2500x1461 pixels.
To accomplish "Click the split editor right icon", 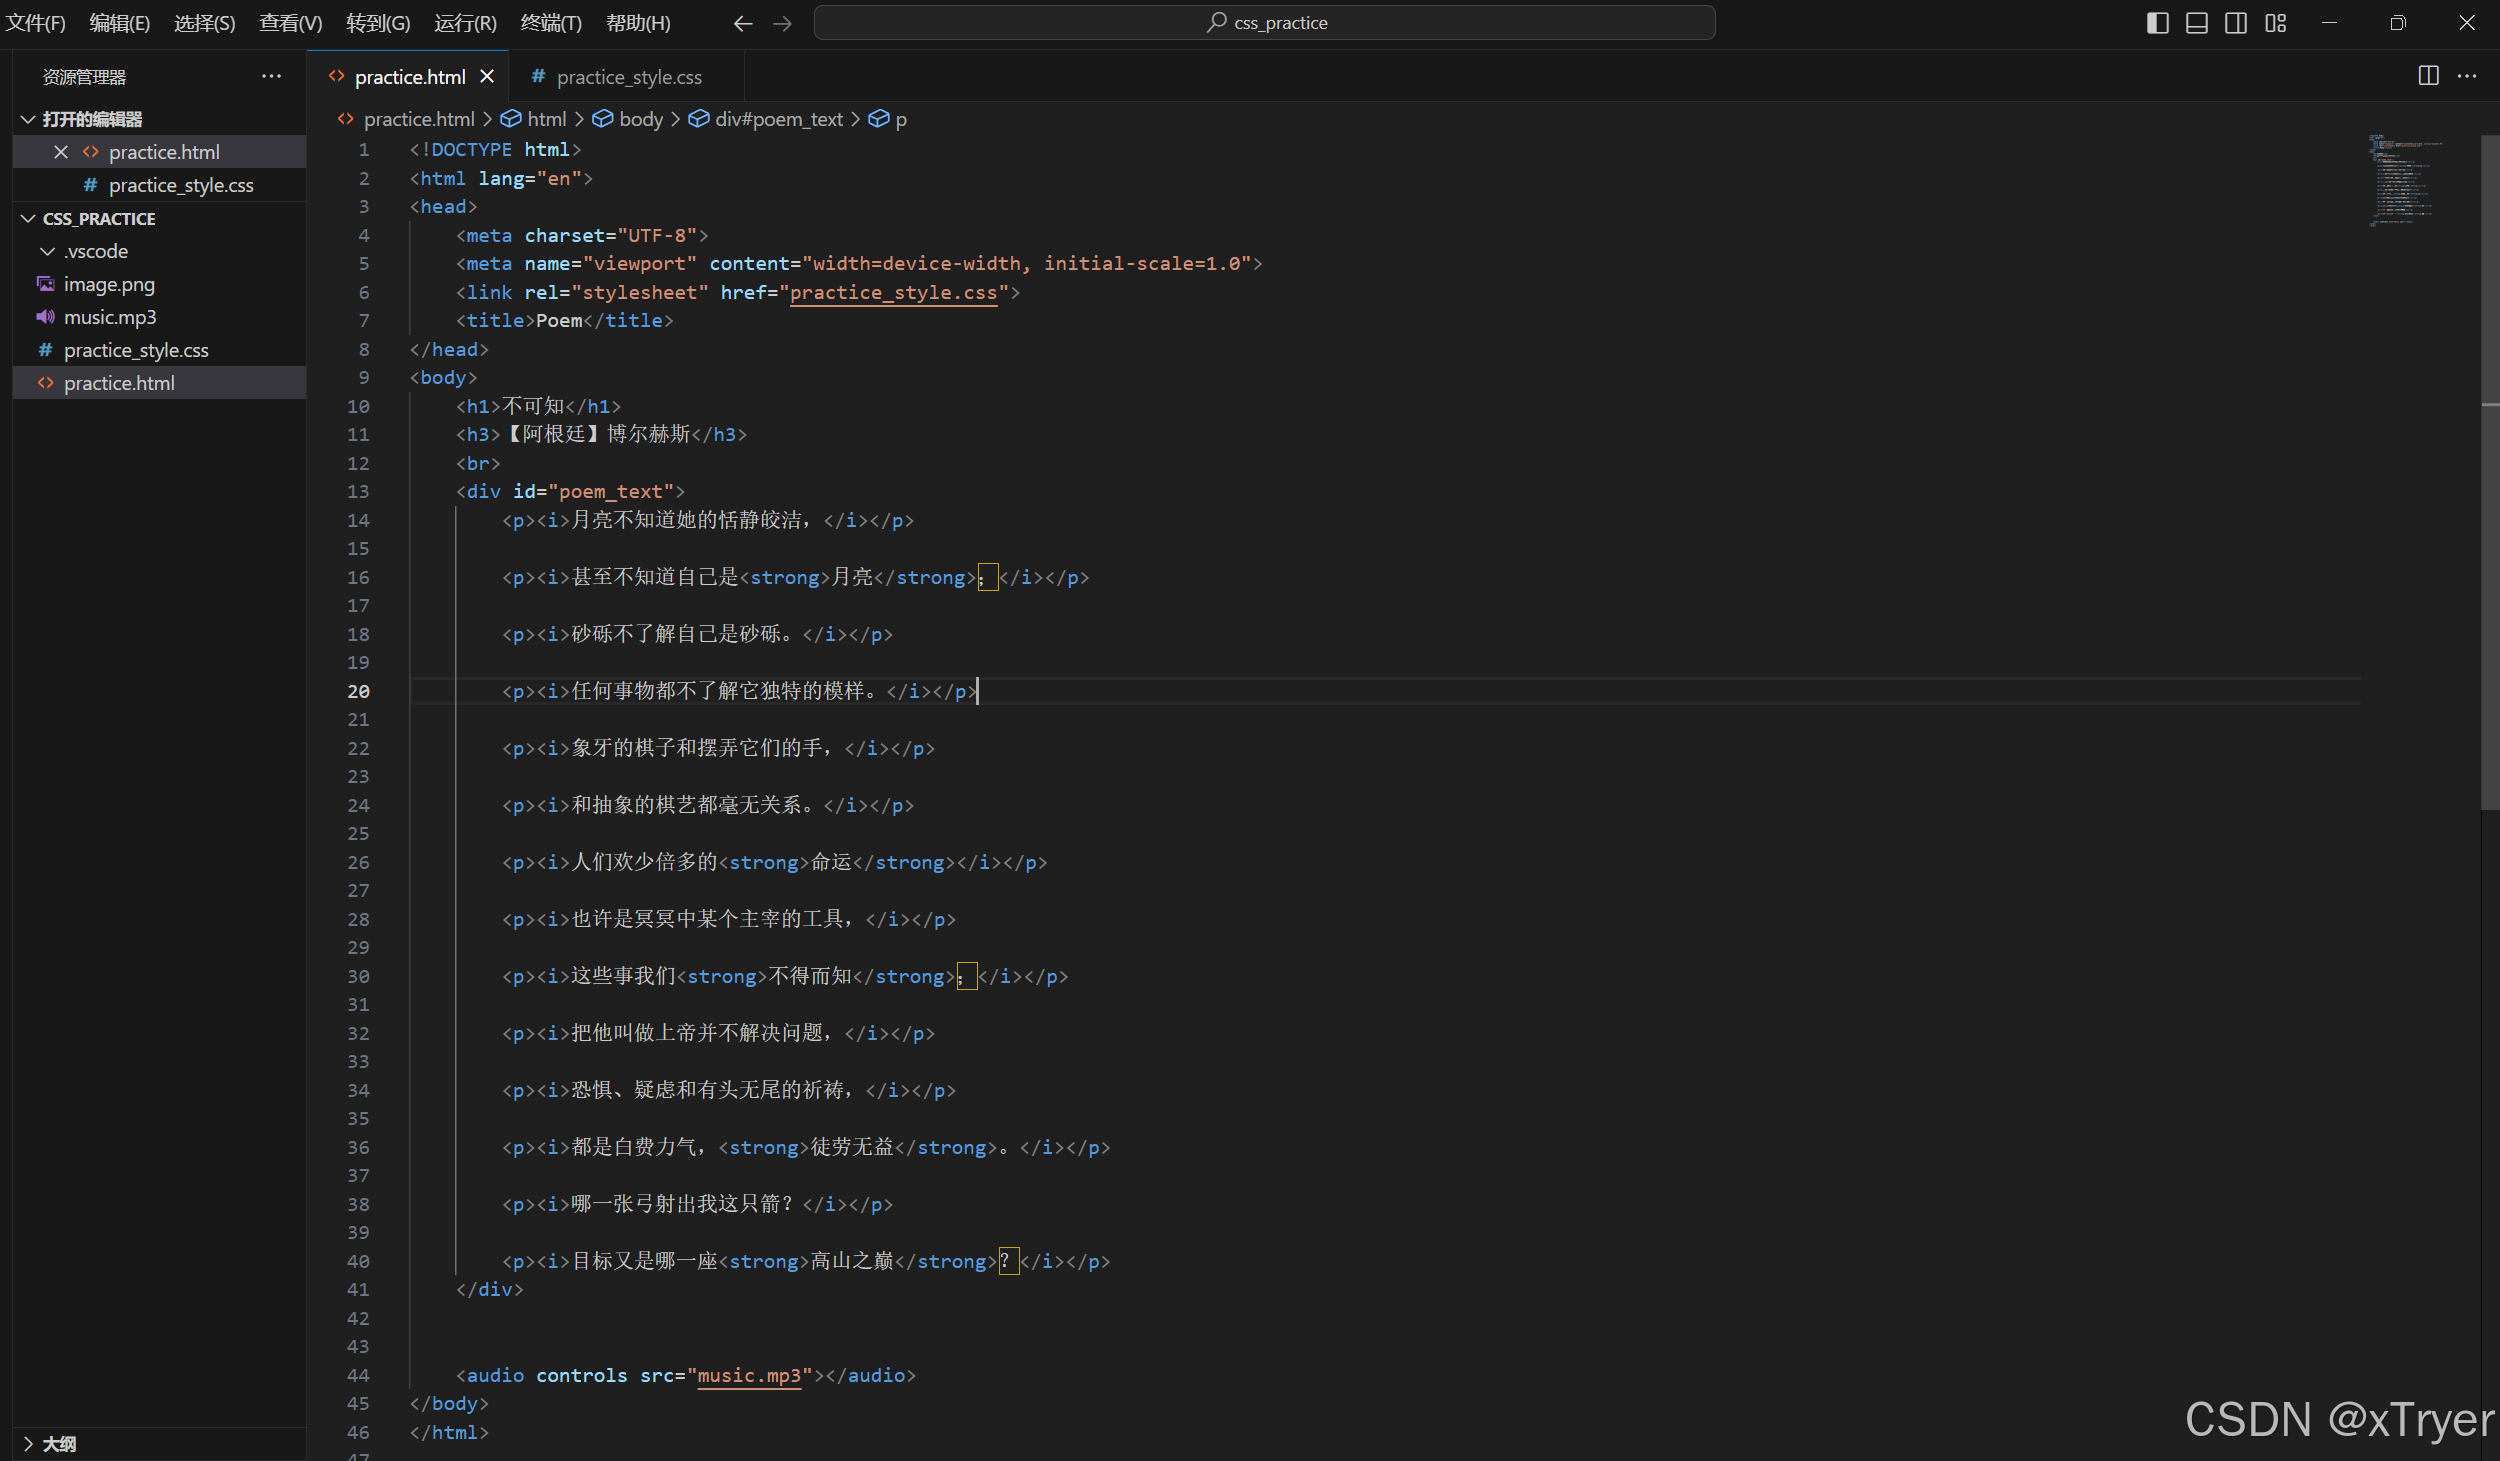I will pos(2428,76).
